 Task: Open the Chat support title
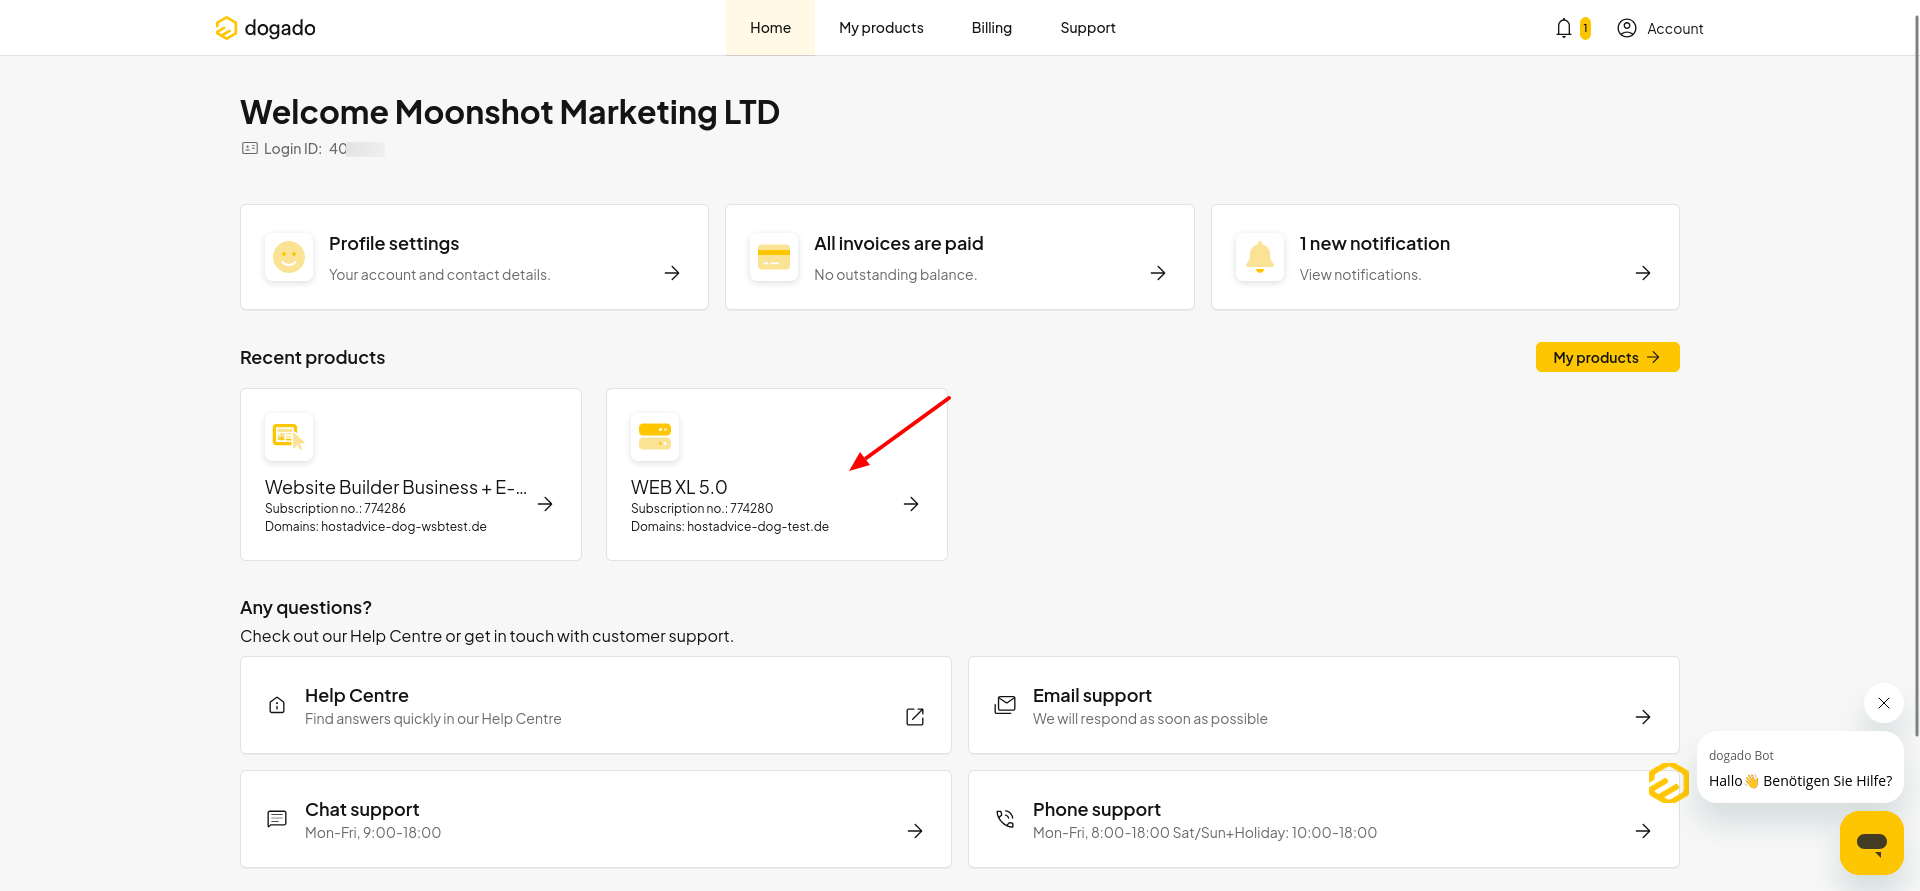coord(362,810)
